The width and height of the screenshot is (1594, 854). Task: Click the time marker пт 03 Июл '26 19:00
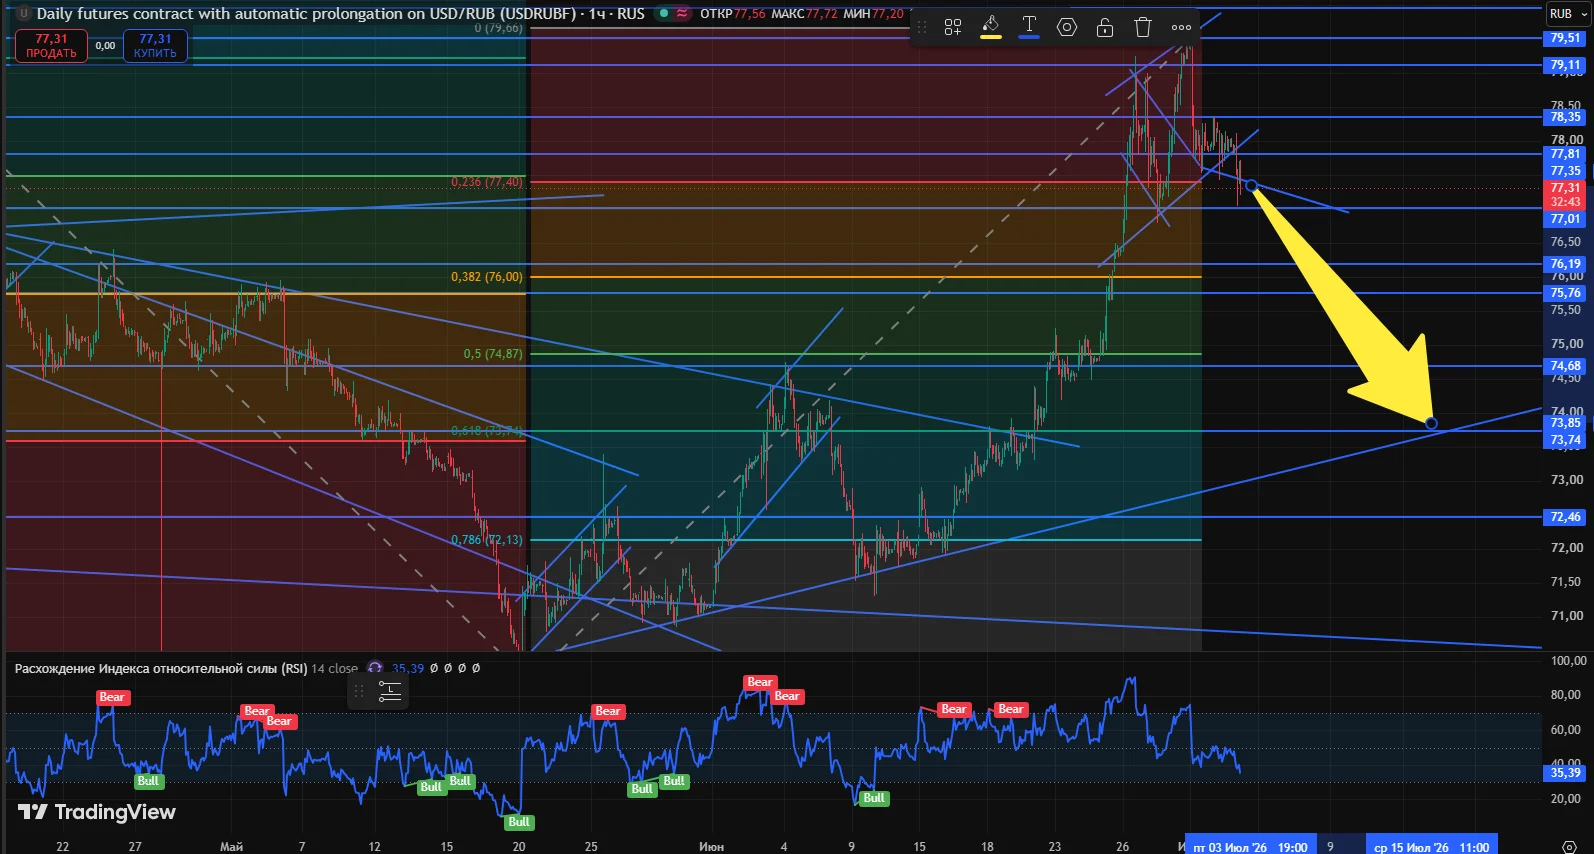click(1250, 847)
